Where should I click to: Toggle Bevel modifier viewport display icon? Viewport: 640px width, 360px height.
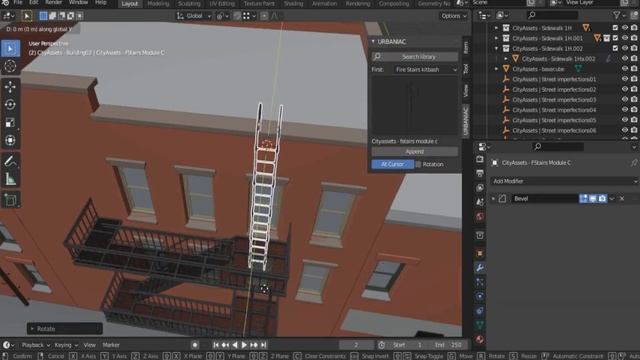point(593,199)
